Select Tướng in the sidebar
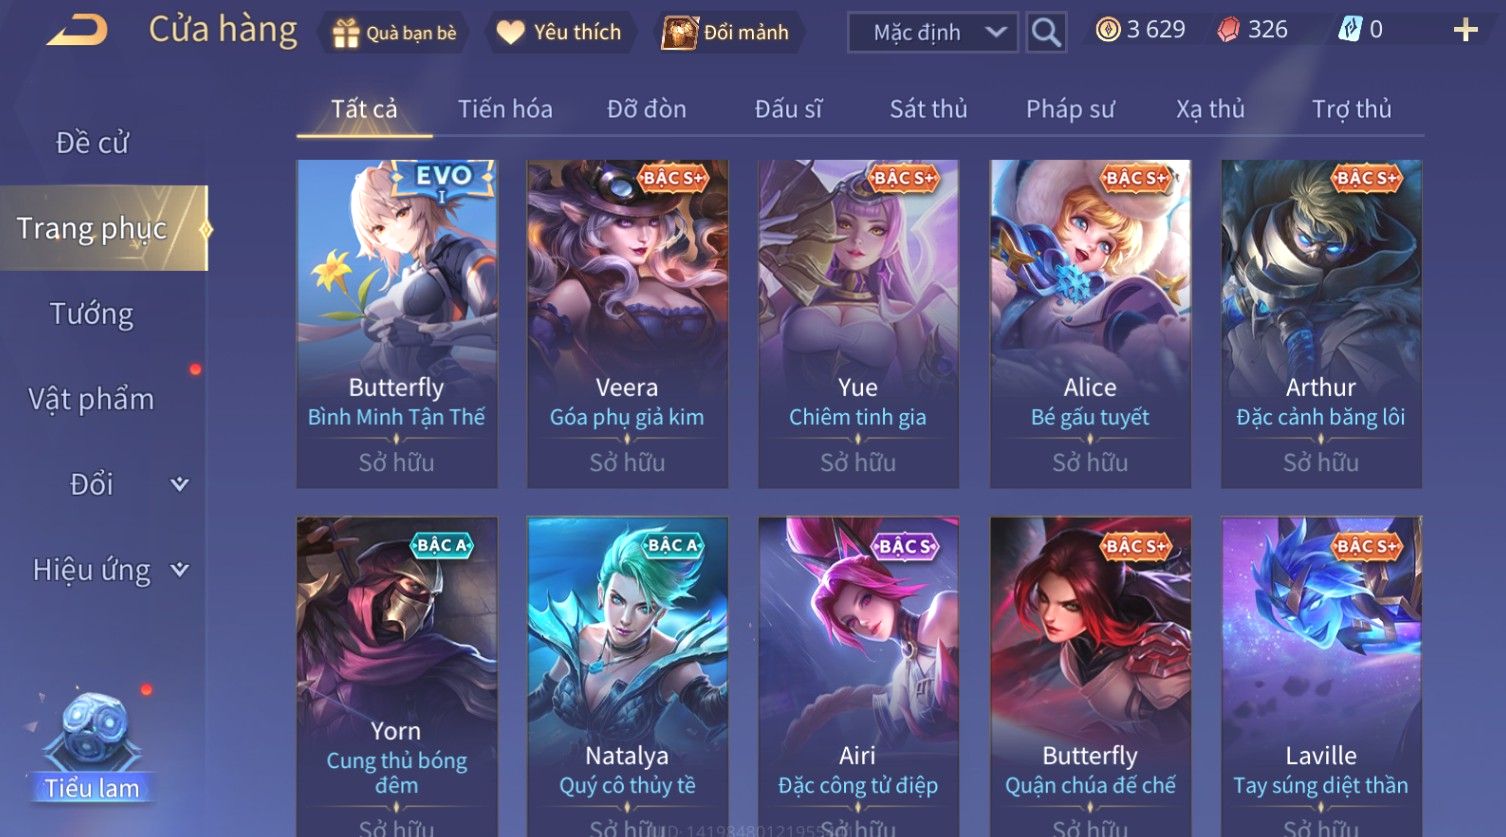The image size is (1506, 837). [x=92, y=314]
